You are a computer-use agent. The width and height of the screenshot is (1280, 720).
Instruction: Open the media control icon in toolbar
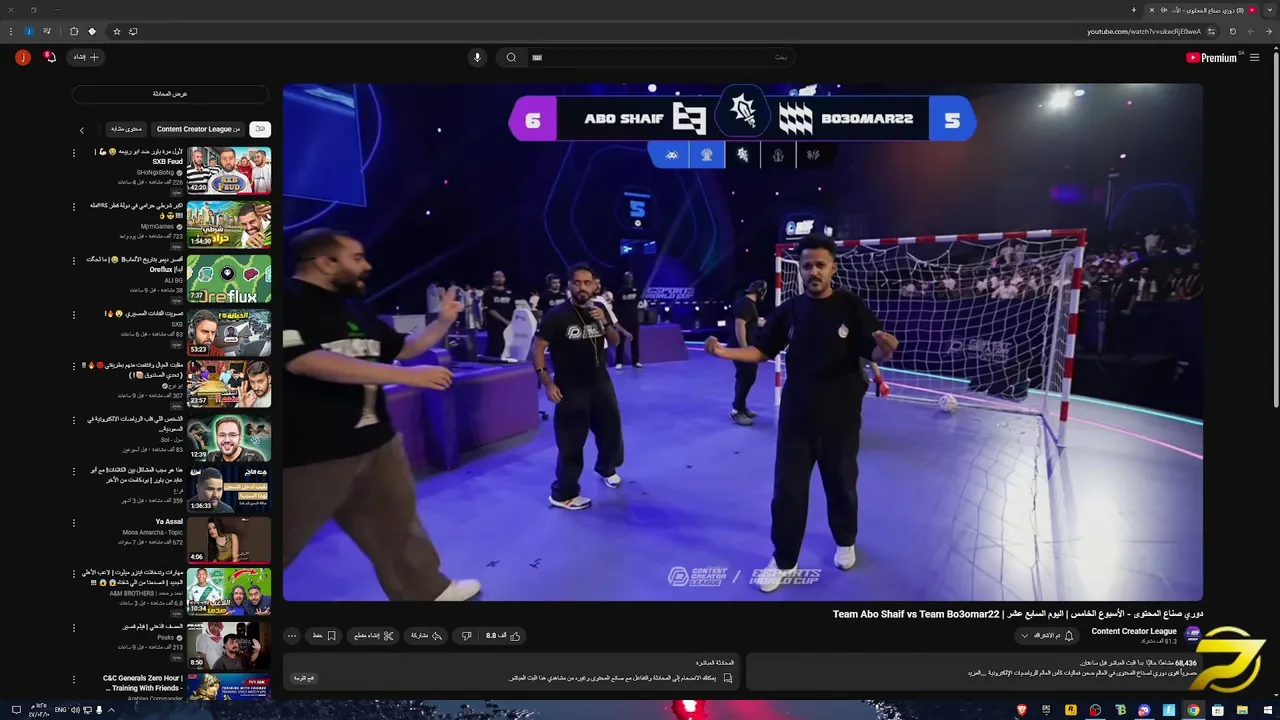[47, 31]
